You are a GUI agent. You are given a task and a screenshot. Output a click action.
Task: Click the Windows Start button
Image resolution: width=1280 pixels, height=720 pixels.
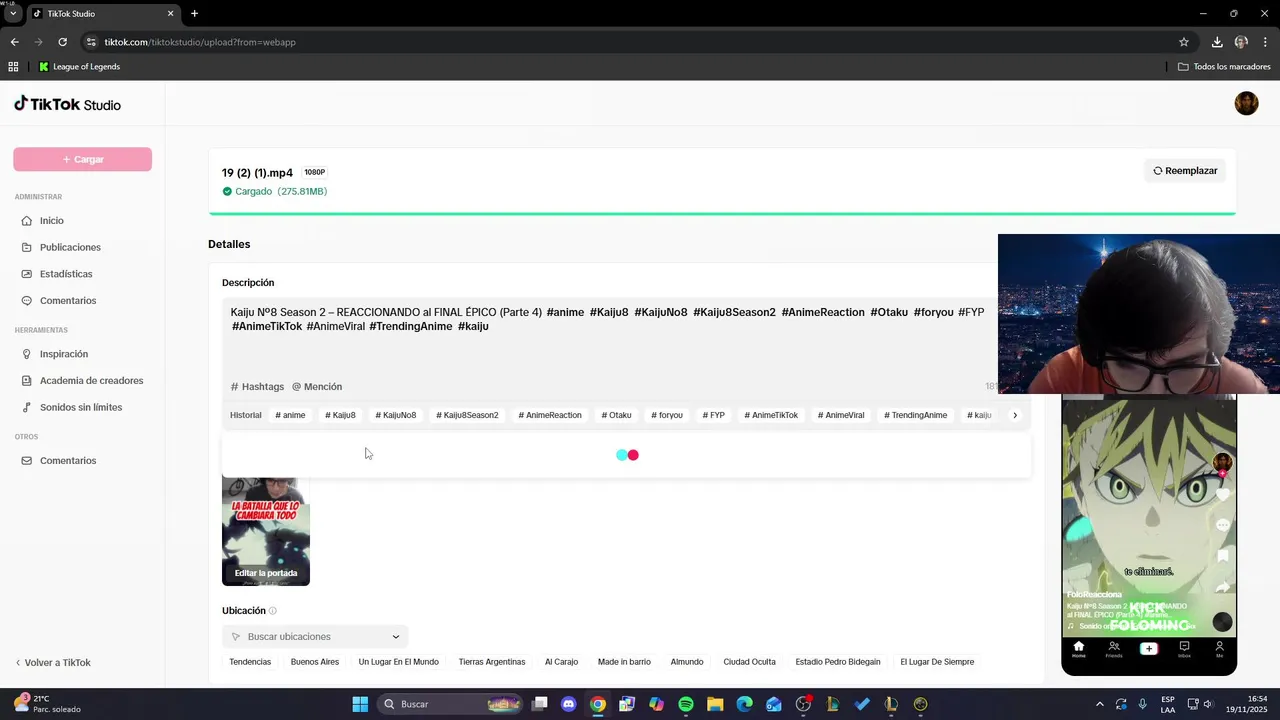[360, 704]
